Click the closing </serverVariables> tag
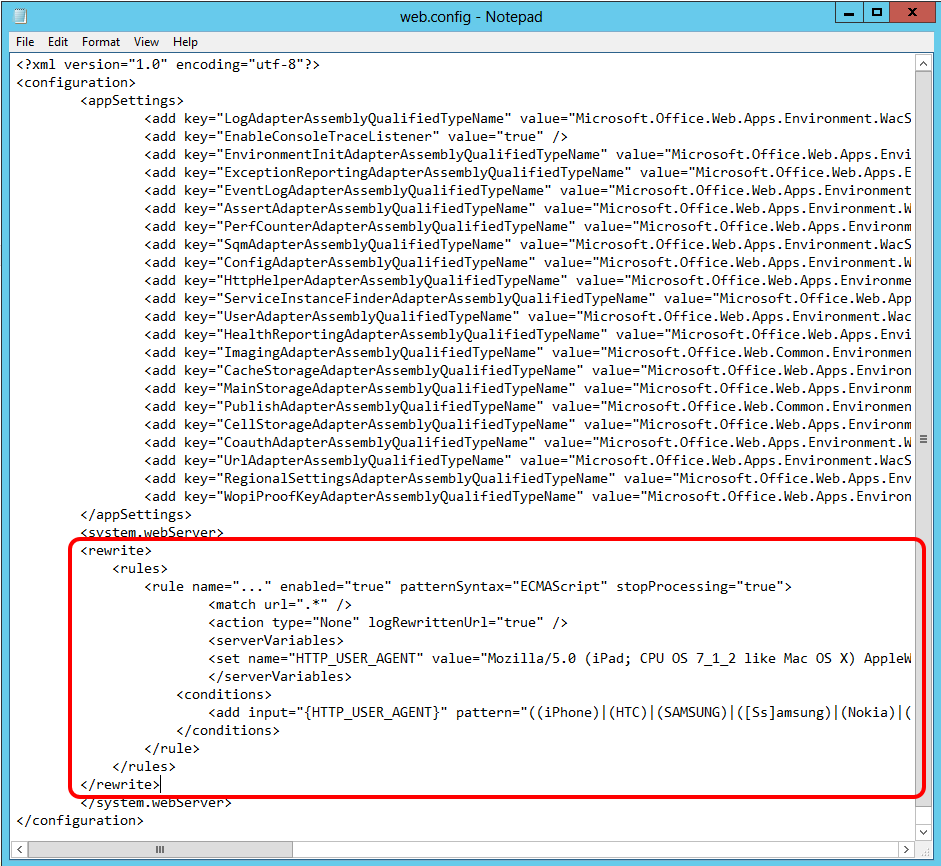Image resolution: width=941 pixels, height=866 pixels. point(280,676)
